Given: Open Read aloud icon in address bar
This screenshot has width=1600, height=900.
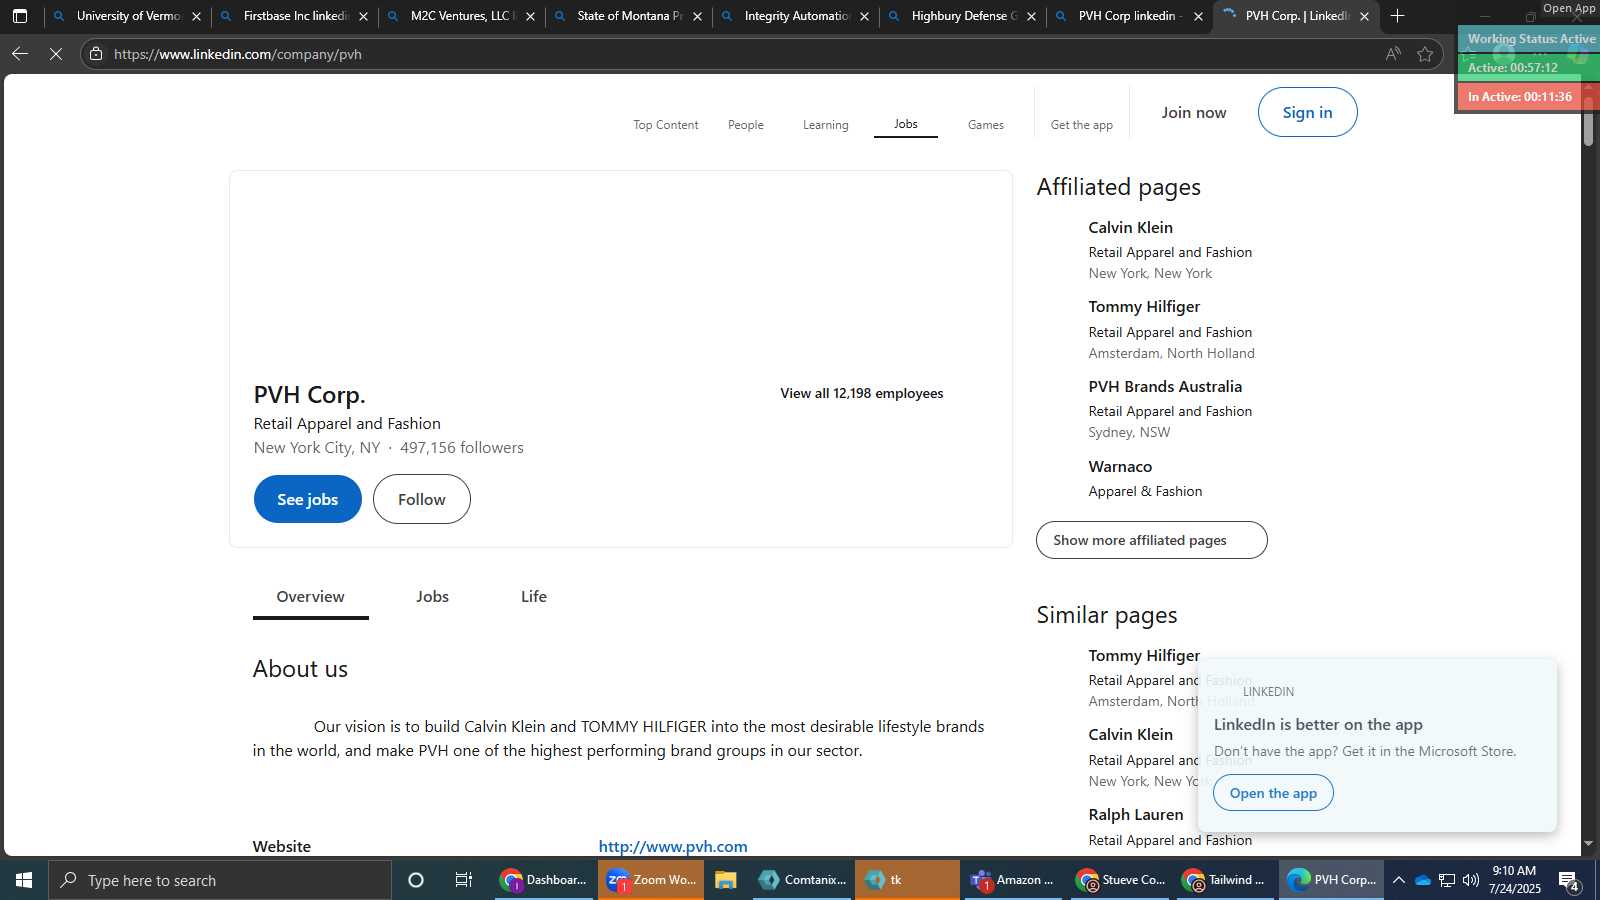Looking at the screenshot, I should coord(1393,54).
